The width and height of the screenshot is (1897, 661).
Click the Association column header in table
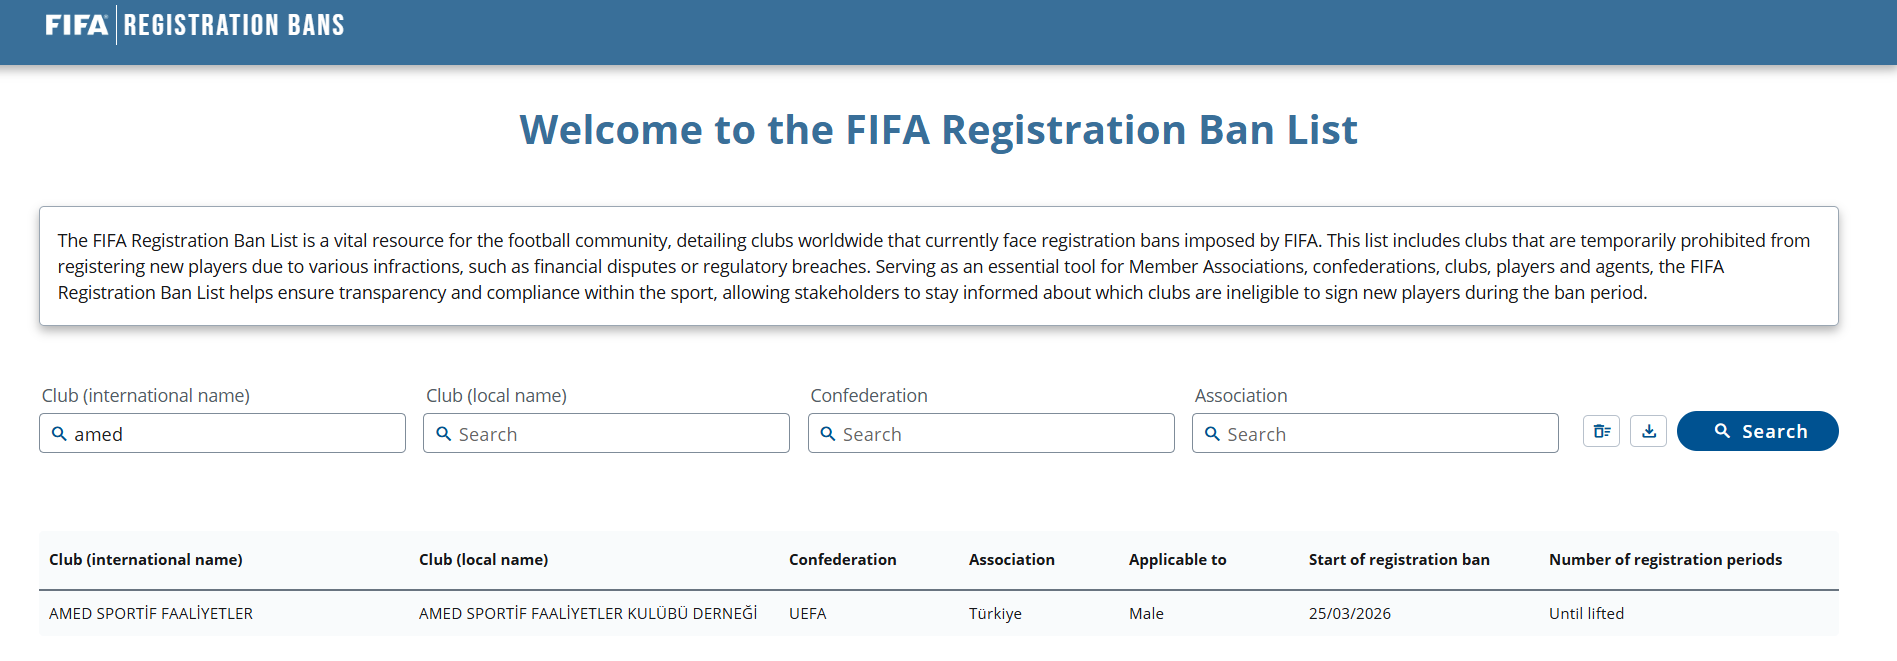[x=1011, y=560]
